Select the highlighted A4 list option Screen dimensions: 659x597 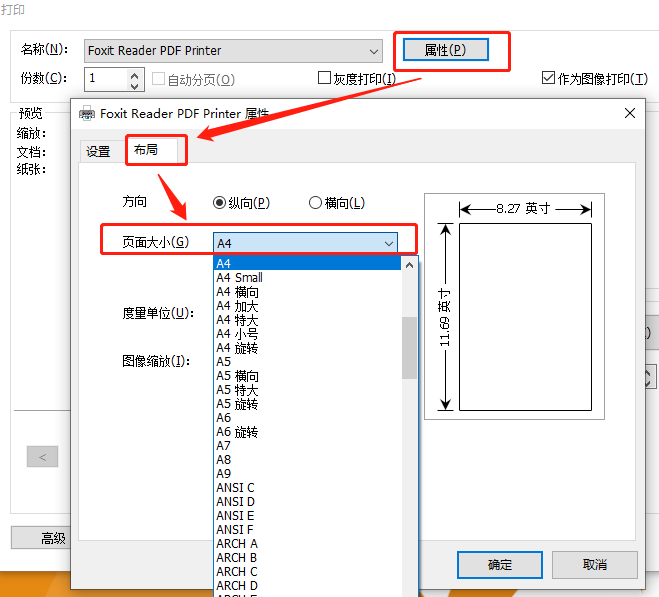click(x=308, y=263)
